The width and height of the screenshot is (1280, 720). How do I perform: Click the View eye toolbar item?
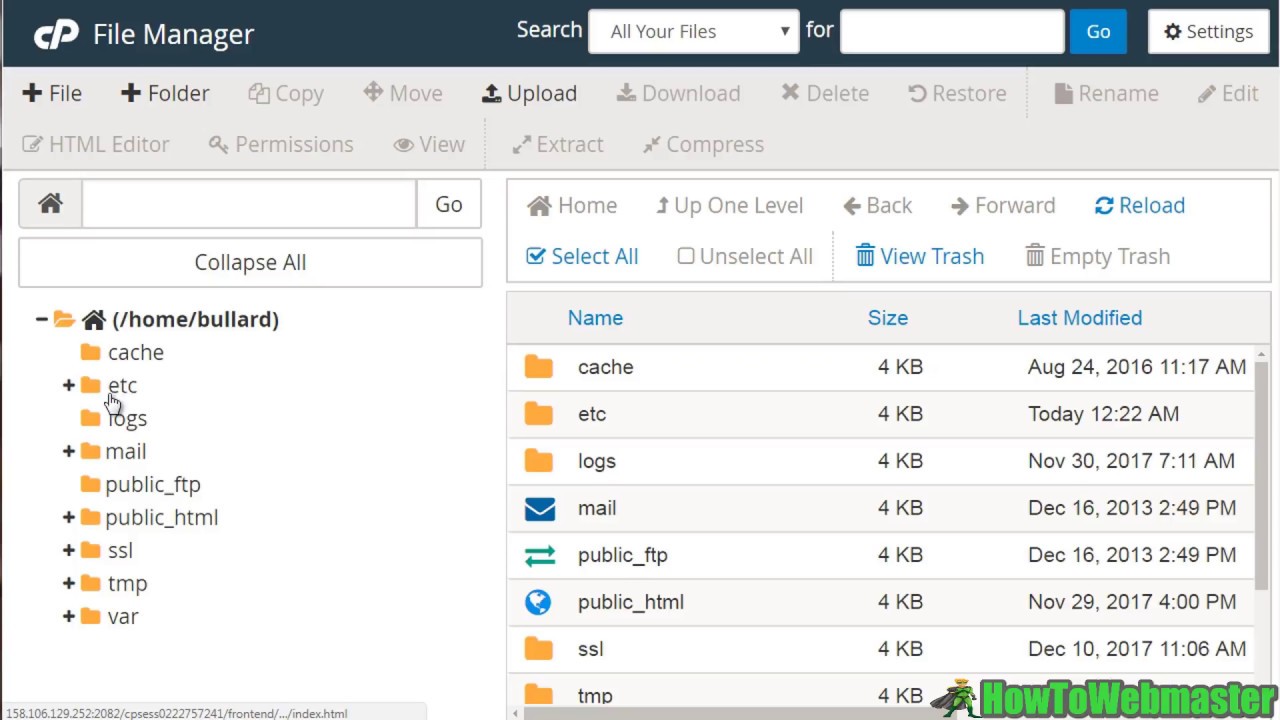pos(429,144)
